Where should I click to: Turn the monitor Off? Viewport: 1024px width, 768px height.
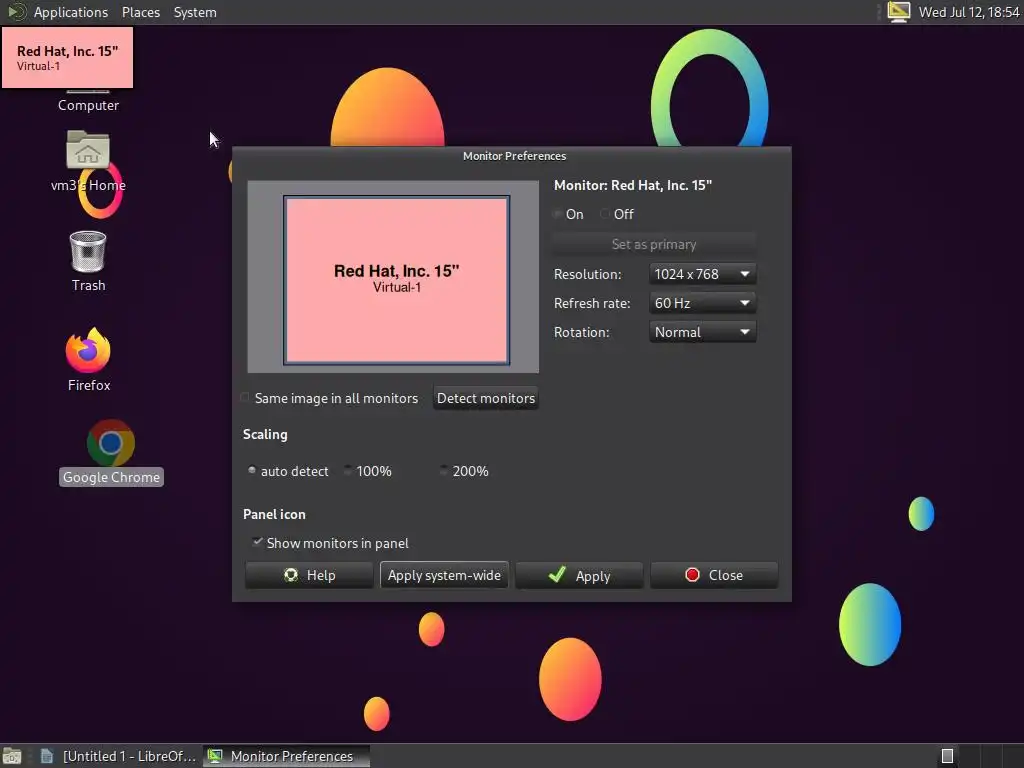(617, 214)
